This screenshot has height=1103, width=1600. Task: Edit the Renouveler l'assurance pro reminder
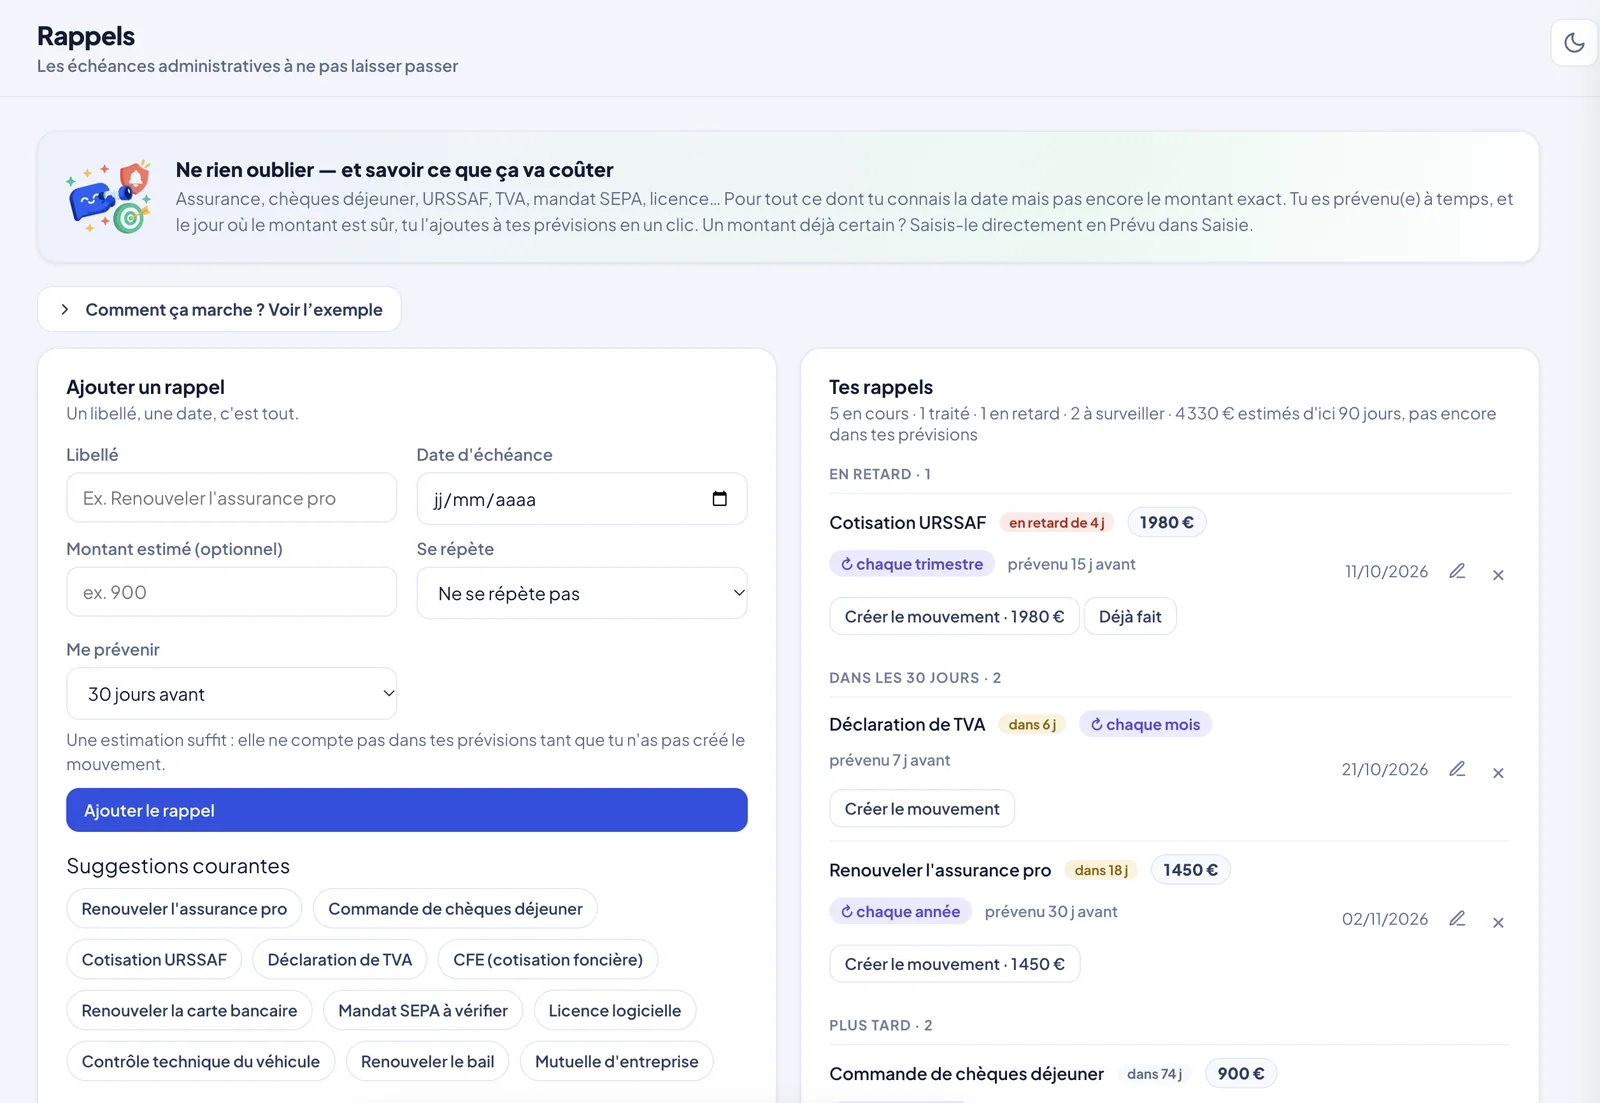coord(1457,919)
